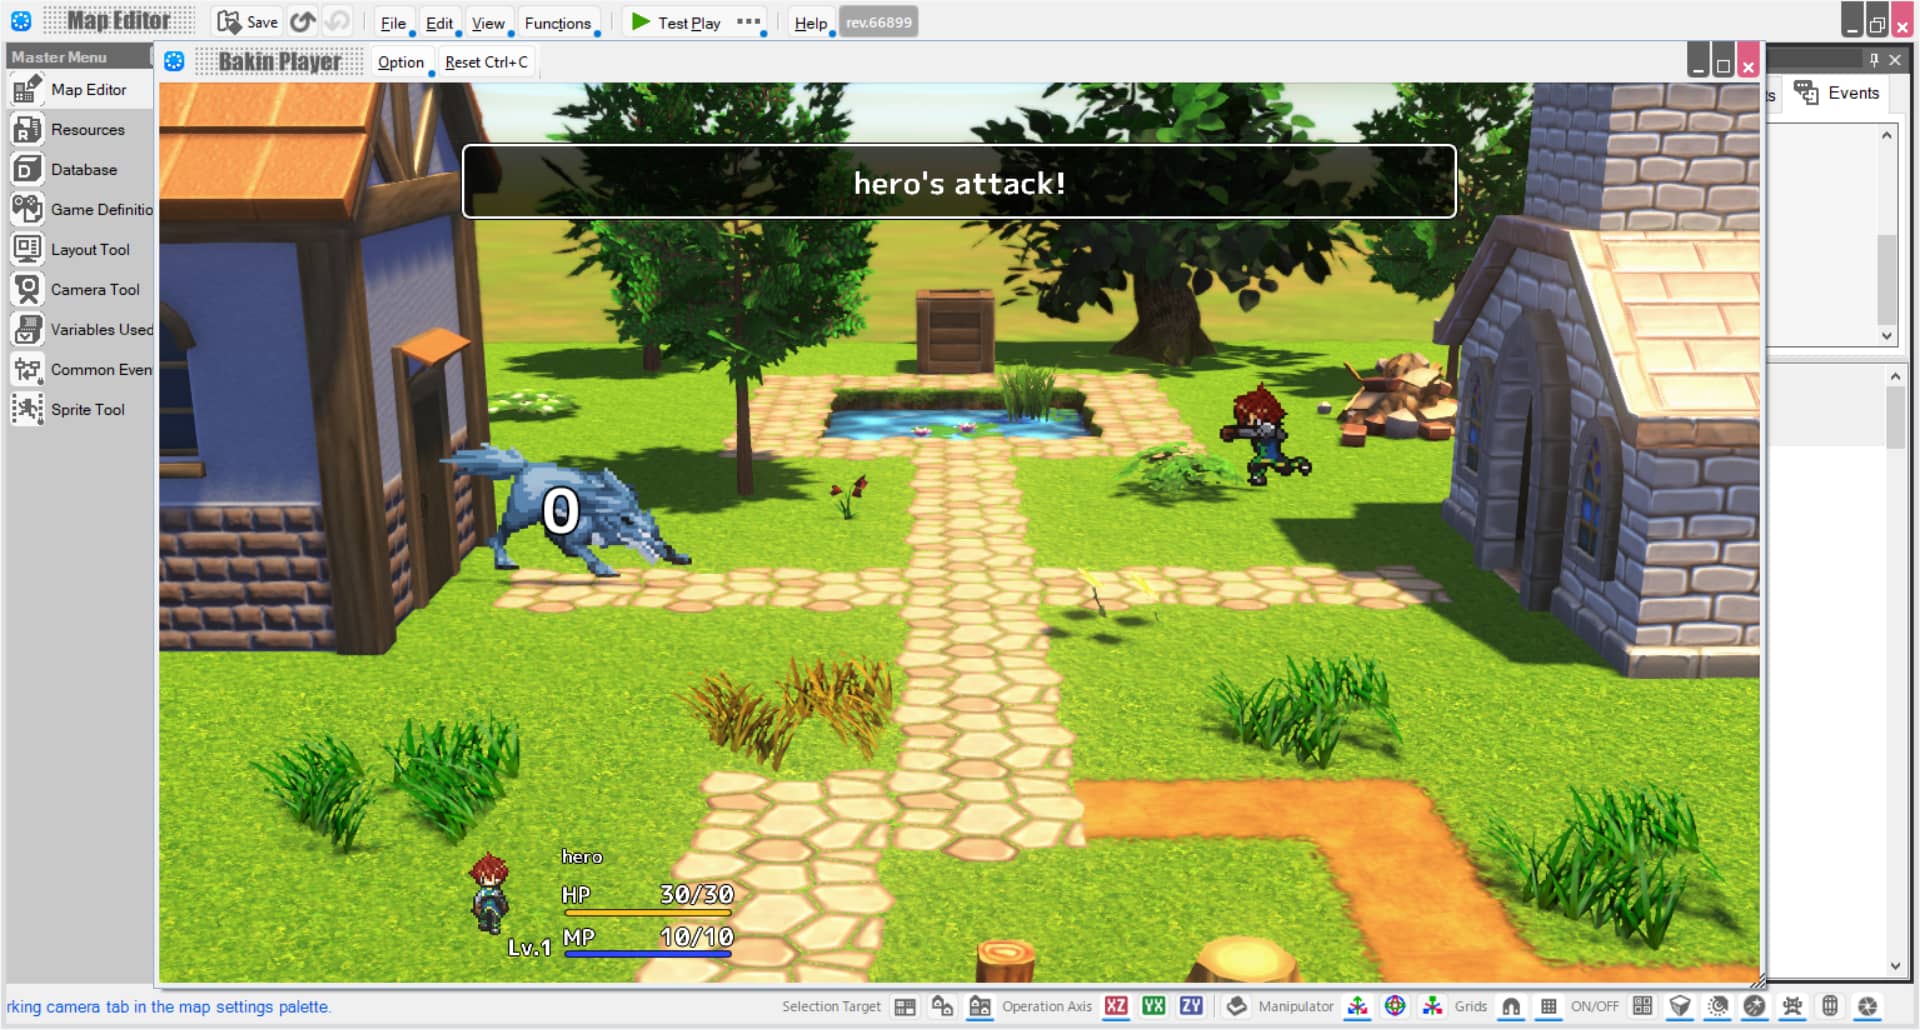1920x1030 pixels.
Task: Click the redo arrow icon
Action: (338, 22)
